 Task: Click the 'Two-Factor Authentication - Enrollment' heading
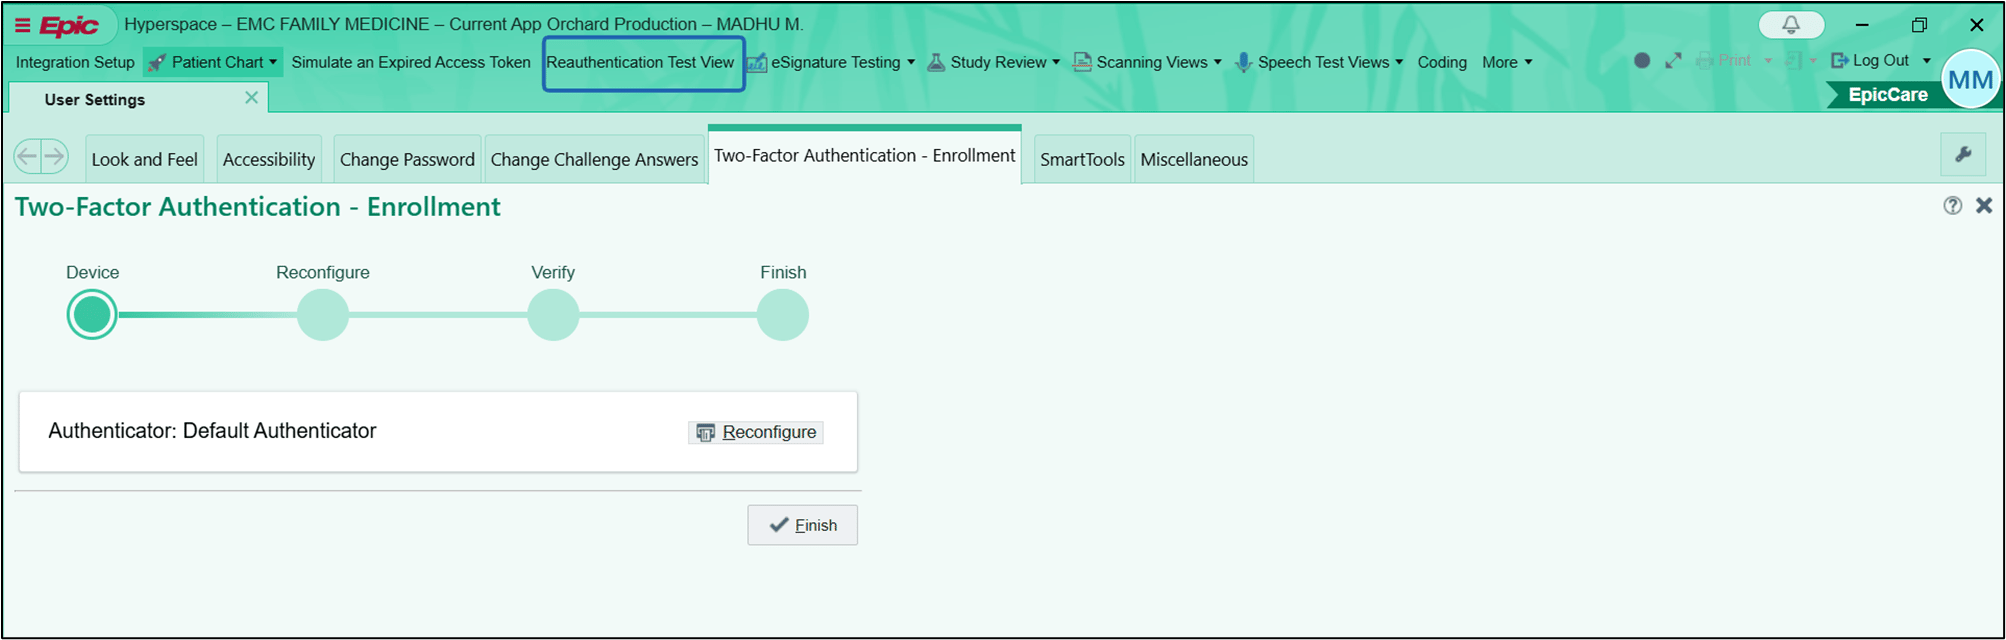click(x=258, y=207)
